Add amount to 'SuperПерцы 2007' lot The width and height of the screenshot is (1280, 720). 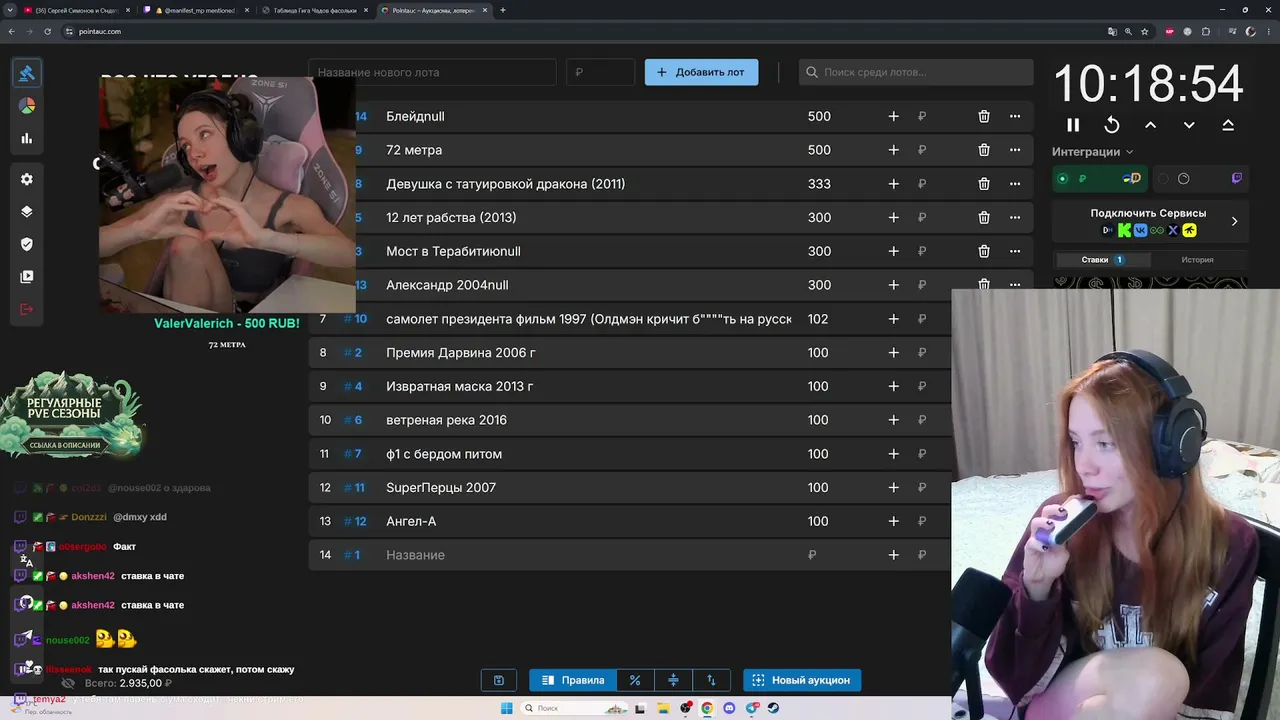point(894,488)
